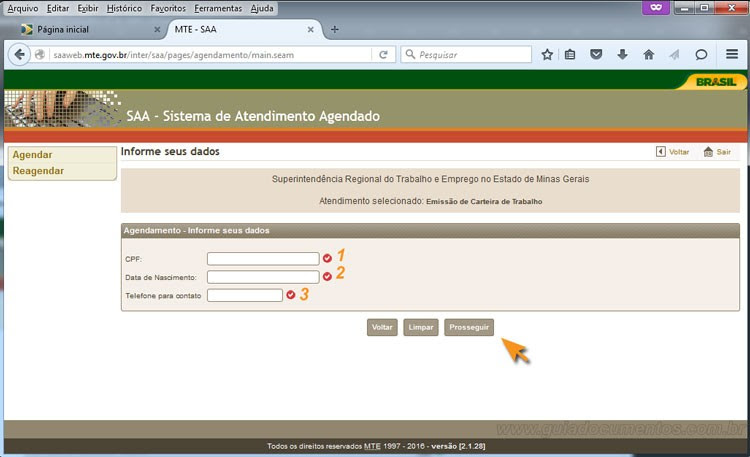Bookmark this page with the star icon

click(547, 55)
